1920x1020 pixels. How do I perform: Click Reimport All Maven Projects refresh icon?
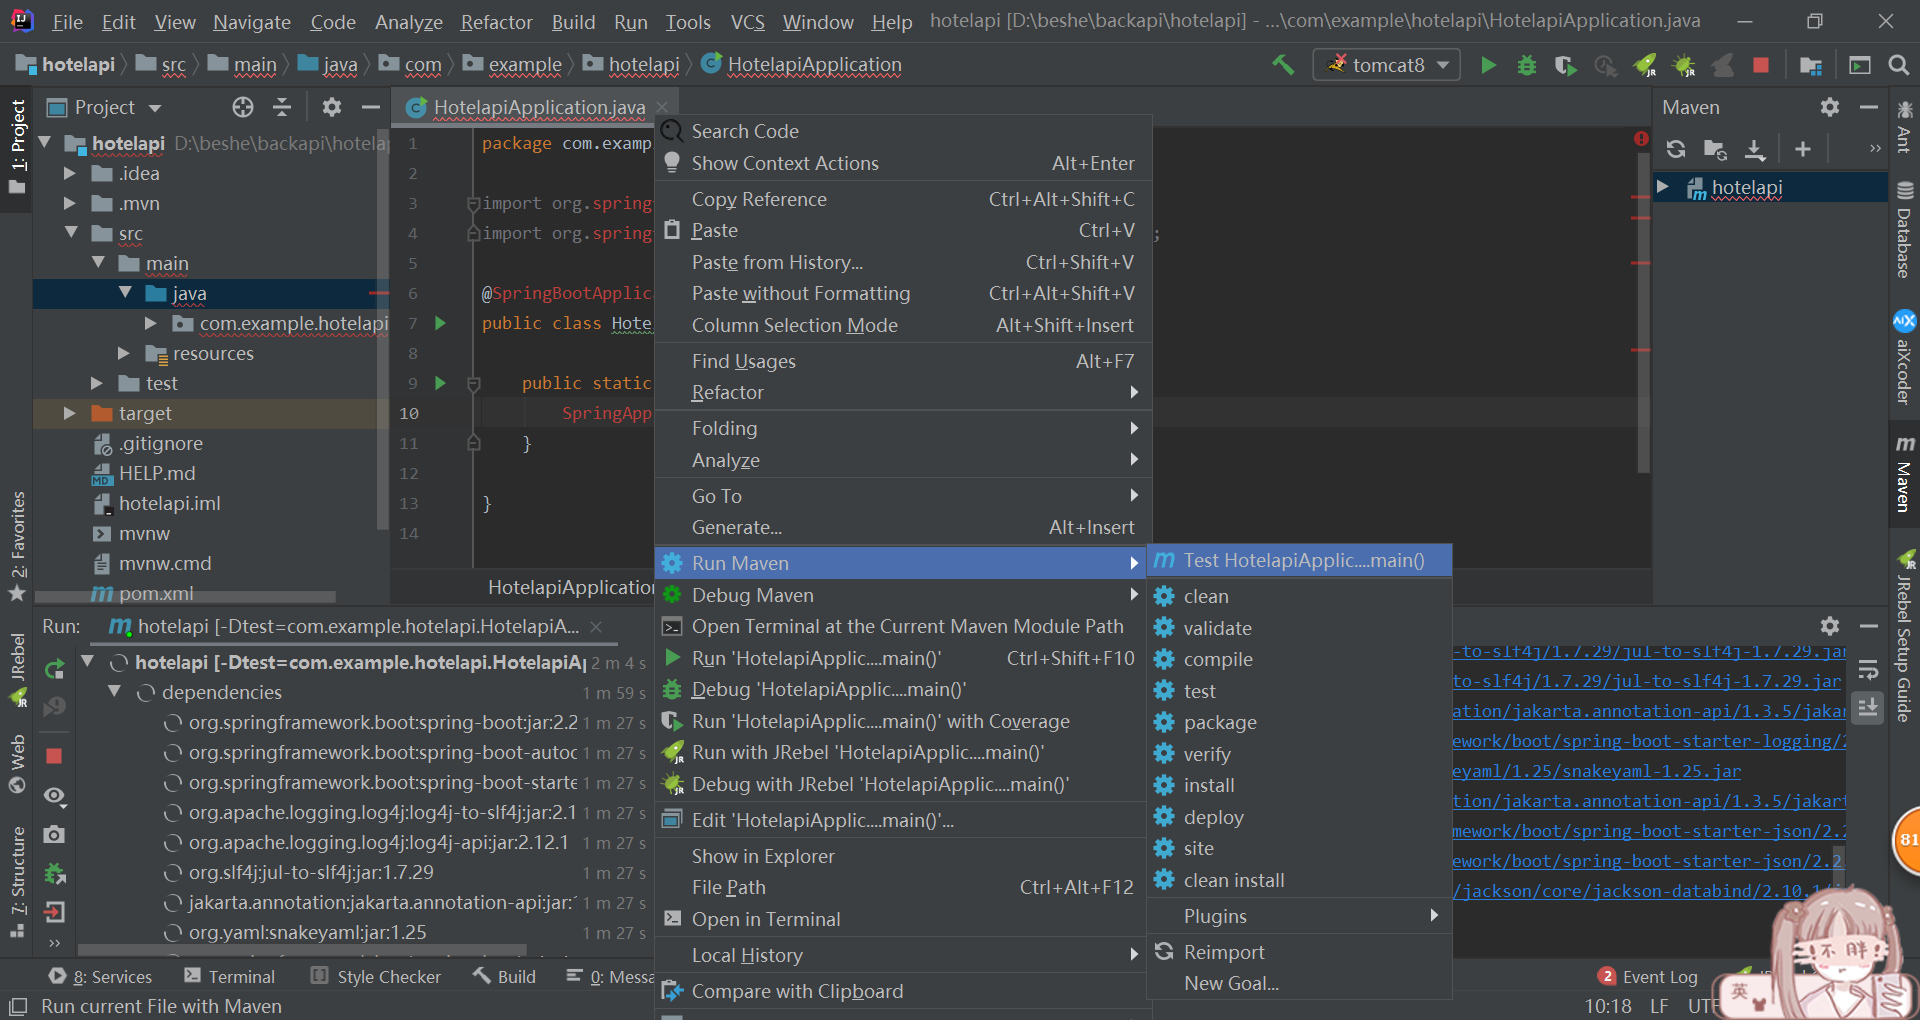pos(1676,149)
